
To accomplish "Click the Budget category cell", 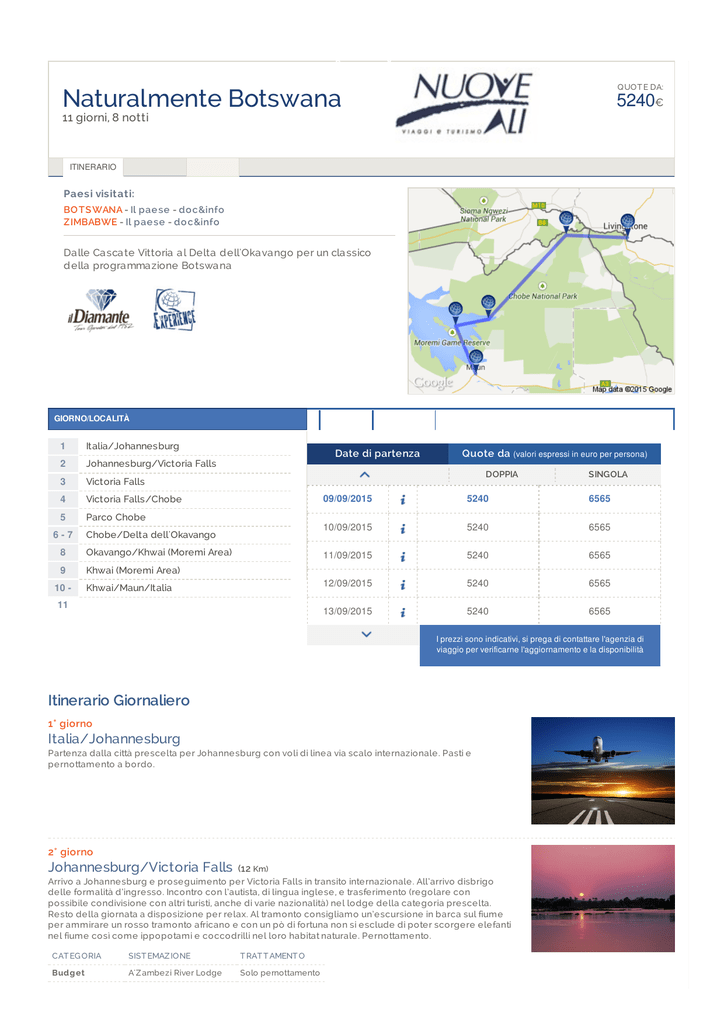I will pyautogui.click(x=69, y=973).
